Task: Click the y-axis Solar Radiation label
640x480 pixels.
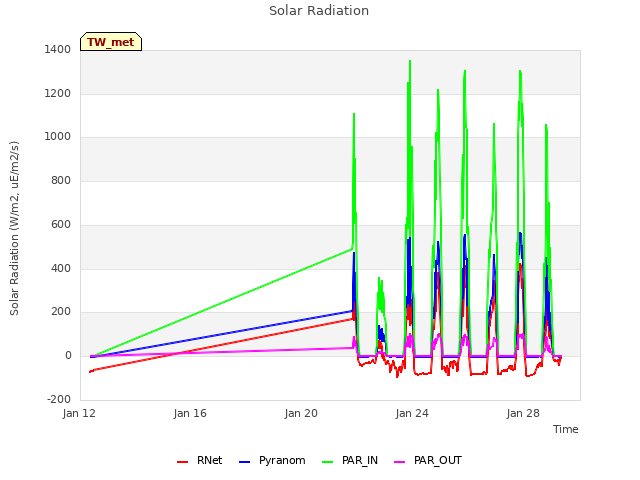Action: point(14,228)
